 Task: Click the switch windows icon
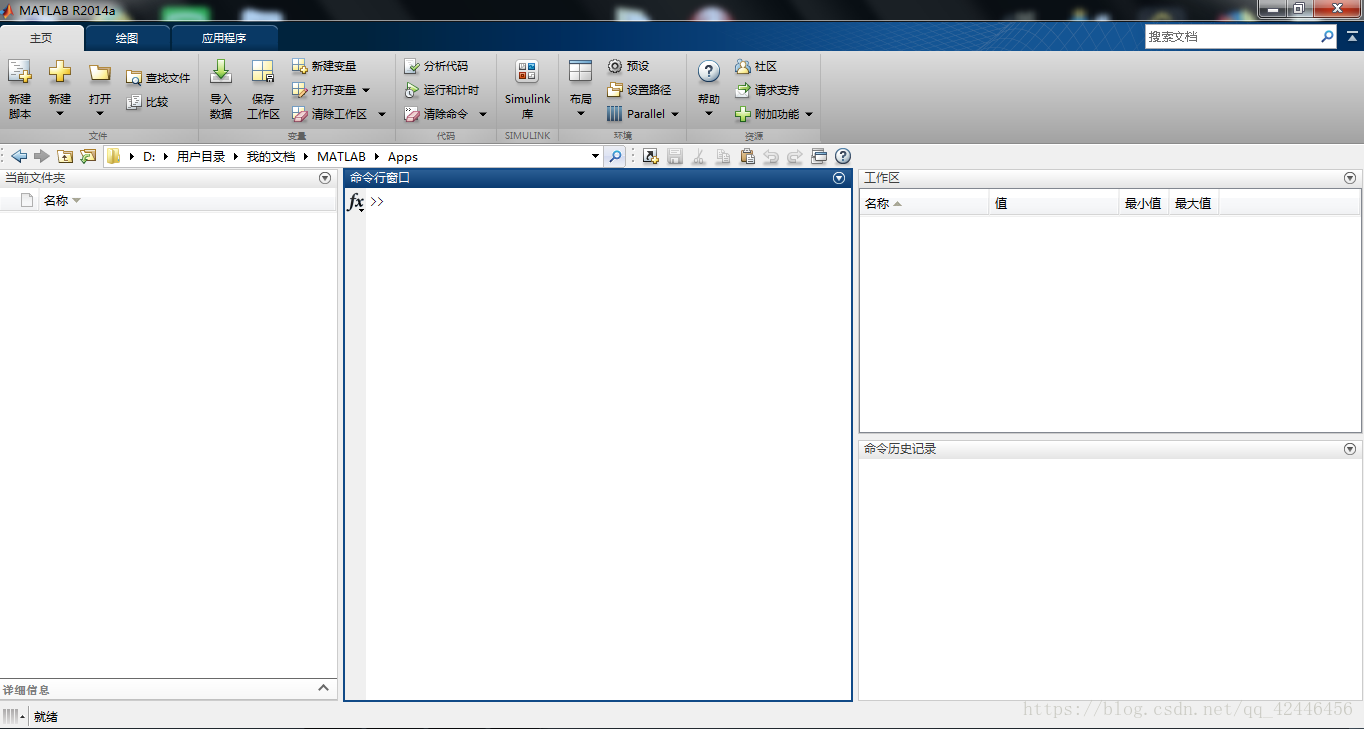click(819, 156)
